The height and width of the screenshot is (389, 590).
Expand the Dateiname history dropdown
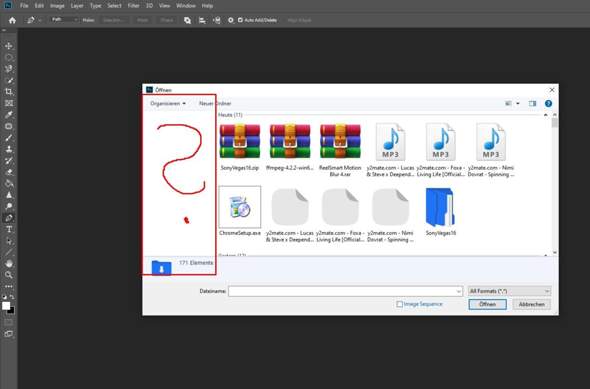458,291
